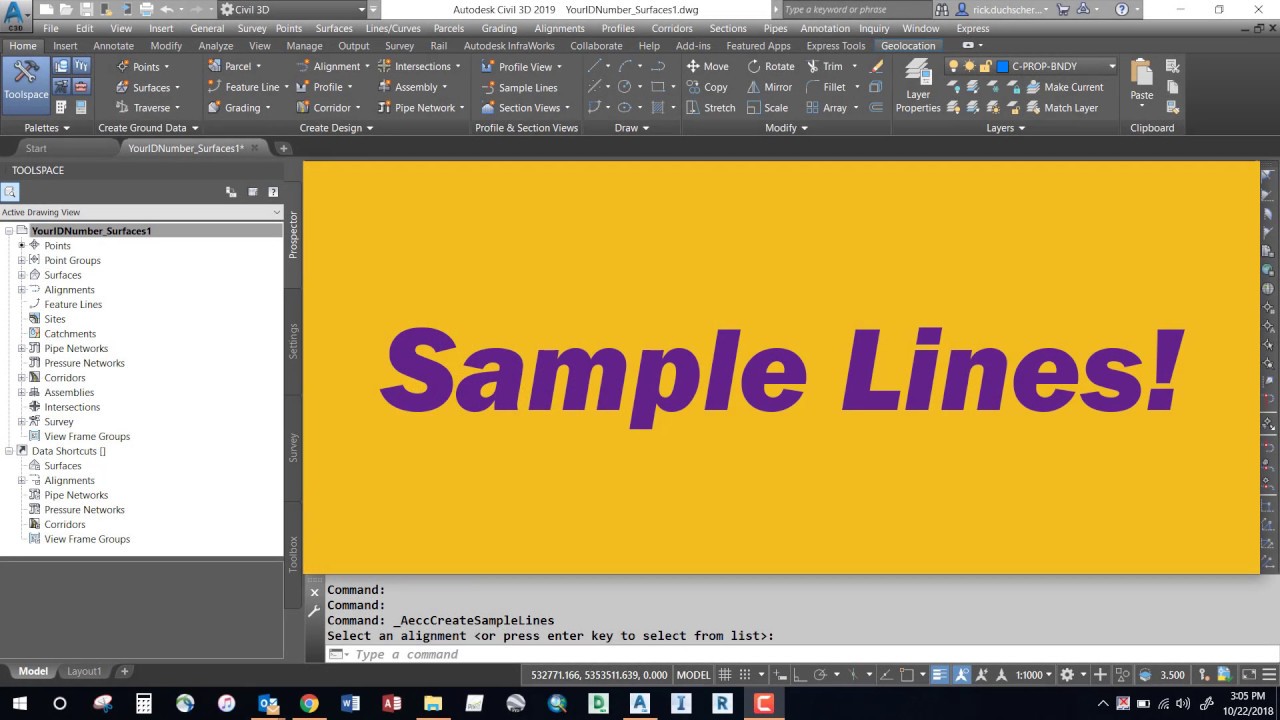Click the Start file tab
1280x720 pixels.
tap(36, 148)
